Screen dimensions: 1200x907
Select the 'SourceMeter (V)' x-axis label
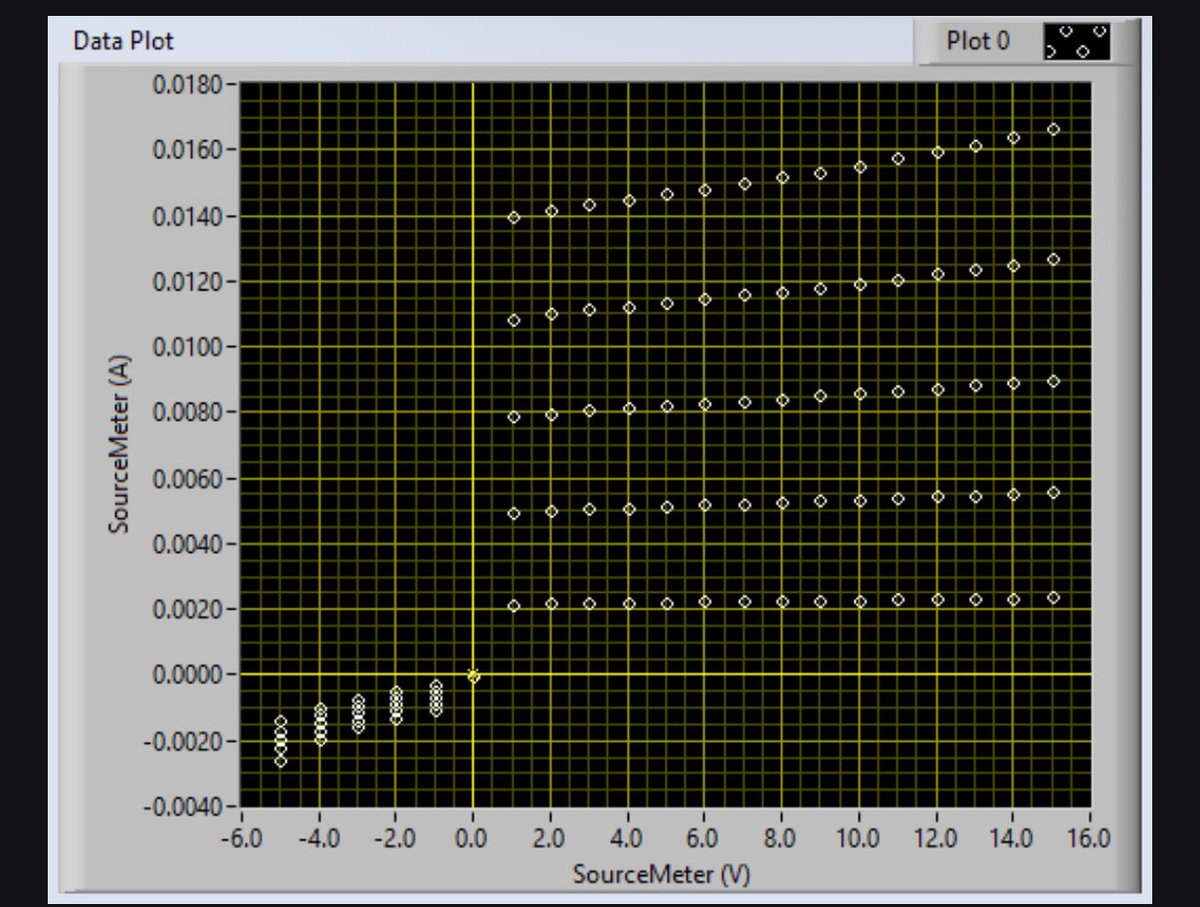pos(661,874)
